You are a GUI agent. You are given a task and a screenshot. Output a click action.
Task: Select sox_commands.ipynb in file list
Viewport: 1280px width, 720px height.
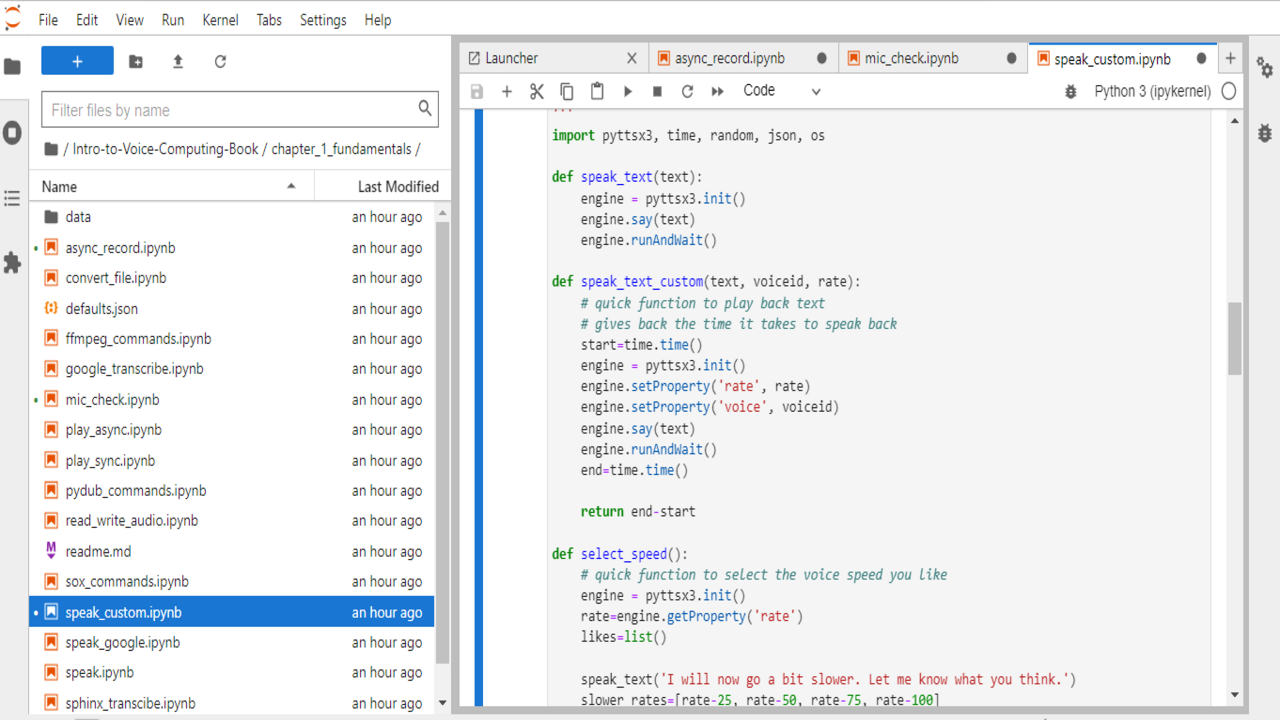tap(232, 582)
